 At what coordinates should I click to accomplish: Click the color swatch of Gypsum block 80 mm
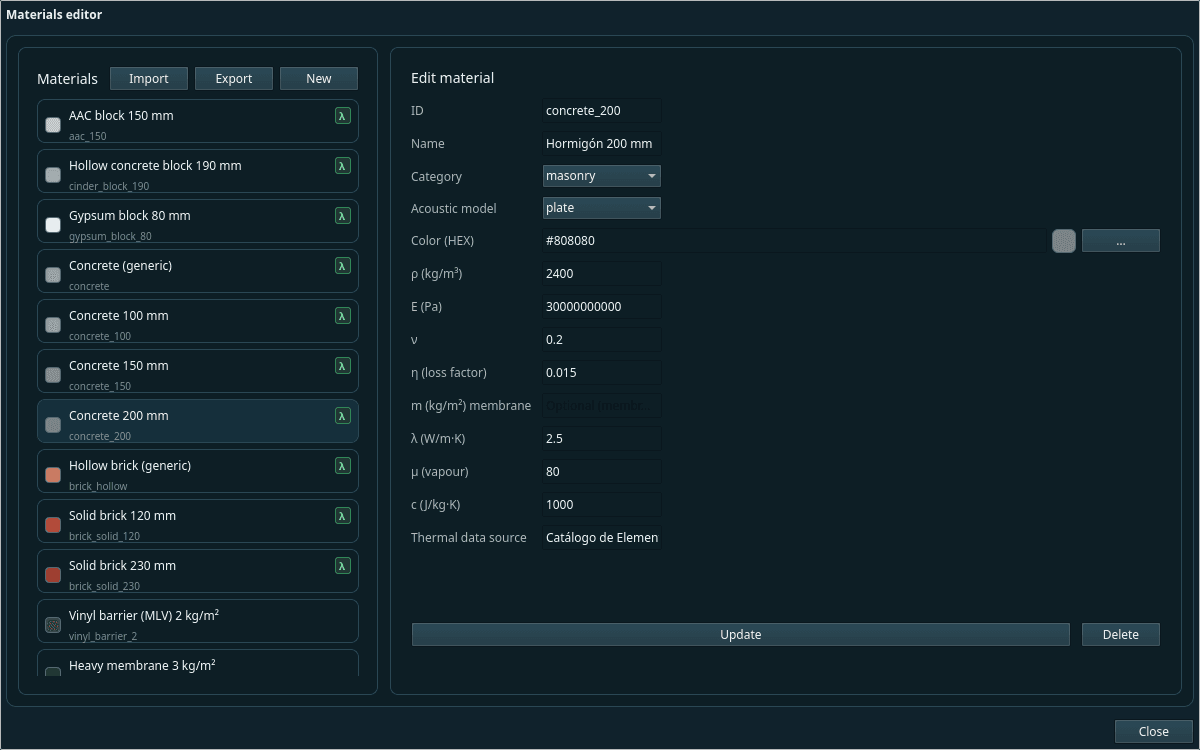pyautogui.click(x=53, y=225)
